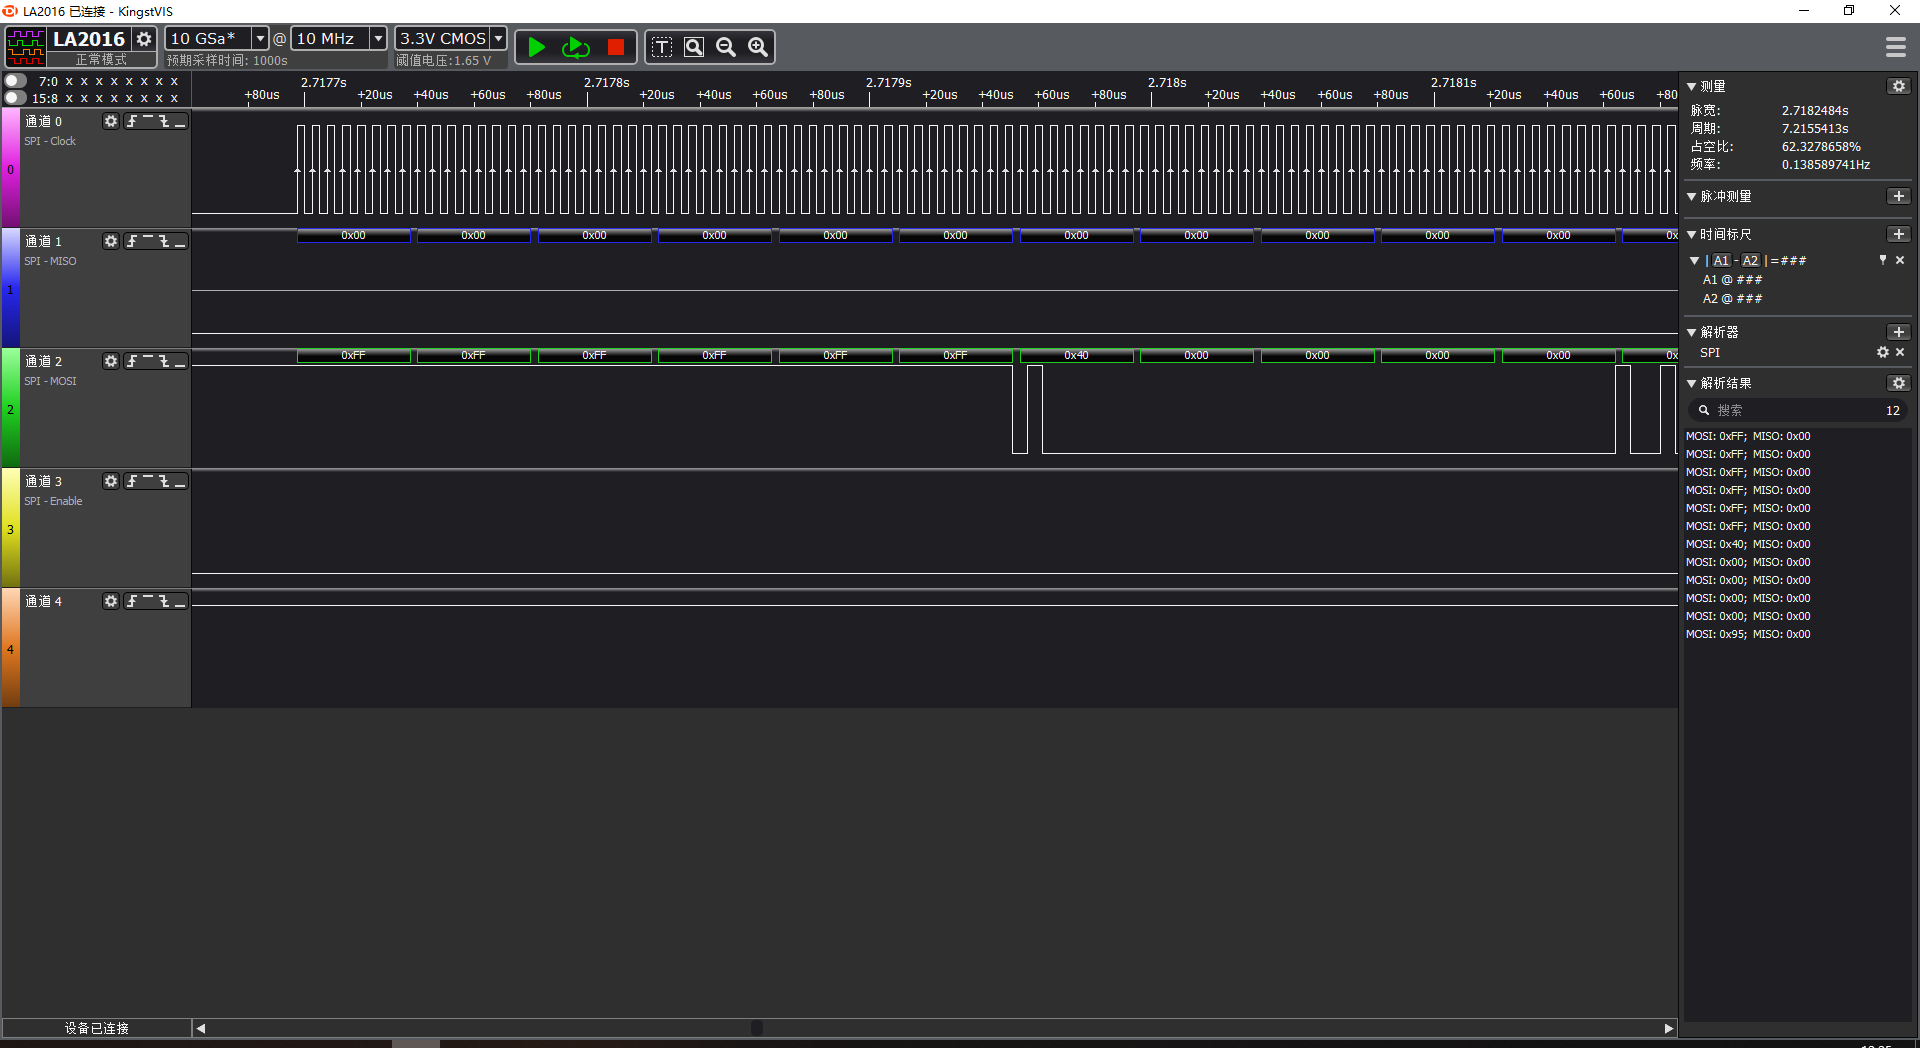
Task: Collapse the analyzers (解析器) section
Action: (1692, 332)
